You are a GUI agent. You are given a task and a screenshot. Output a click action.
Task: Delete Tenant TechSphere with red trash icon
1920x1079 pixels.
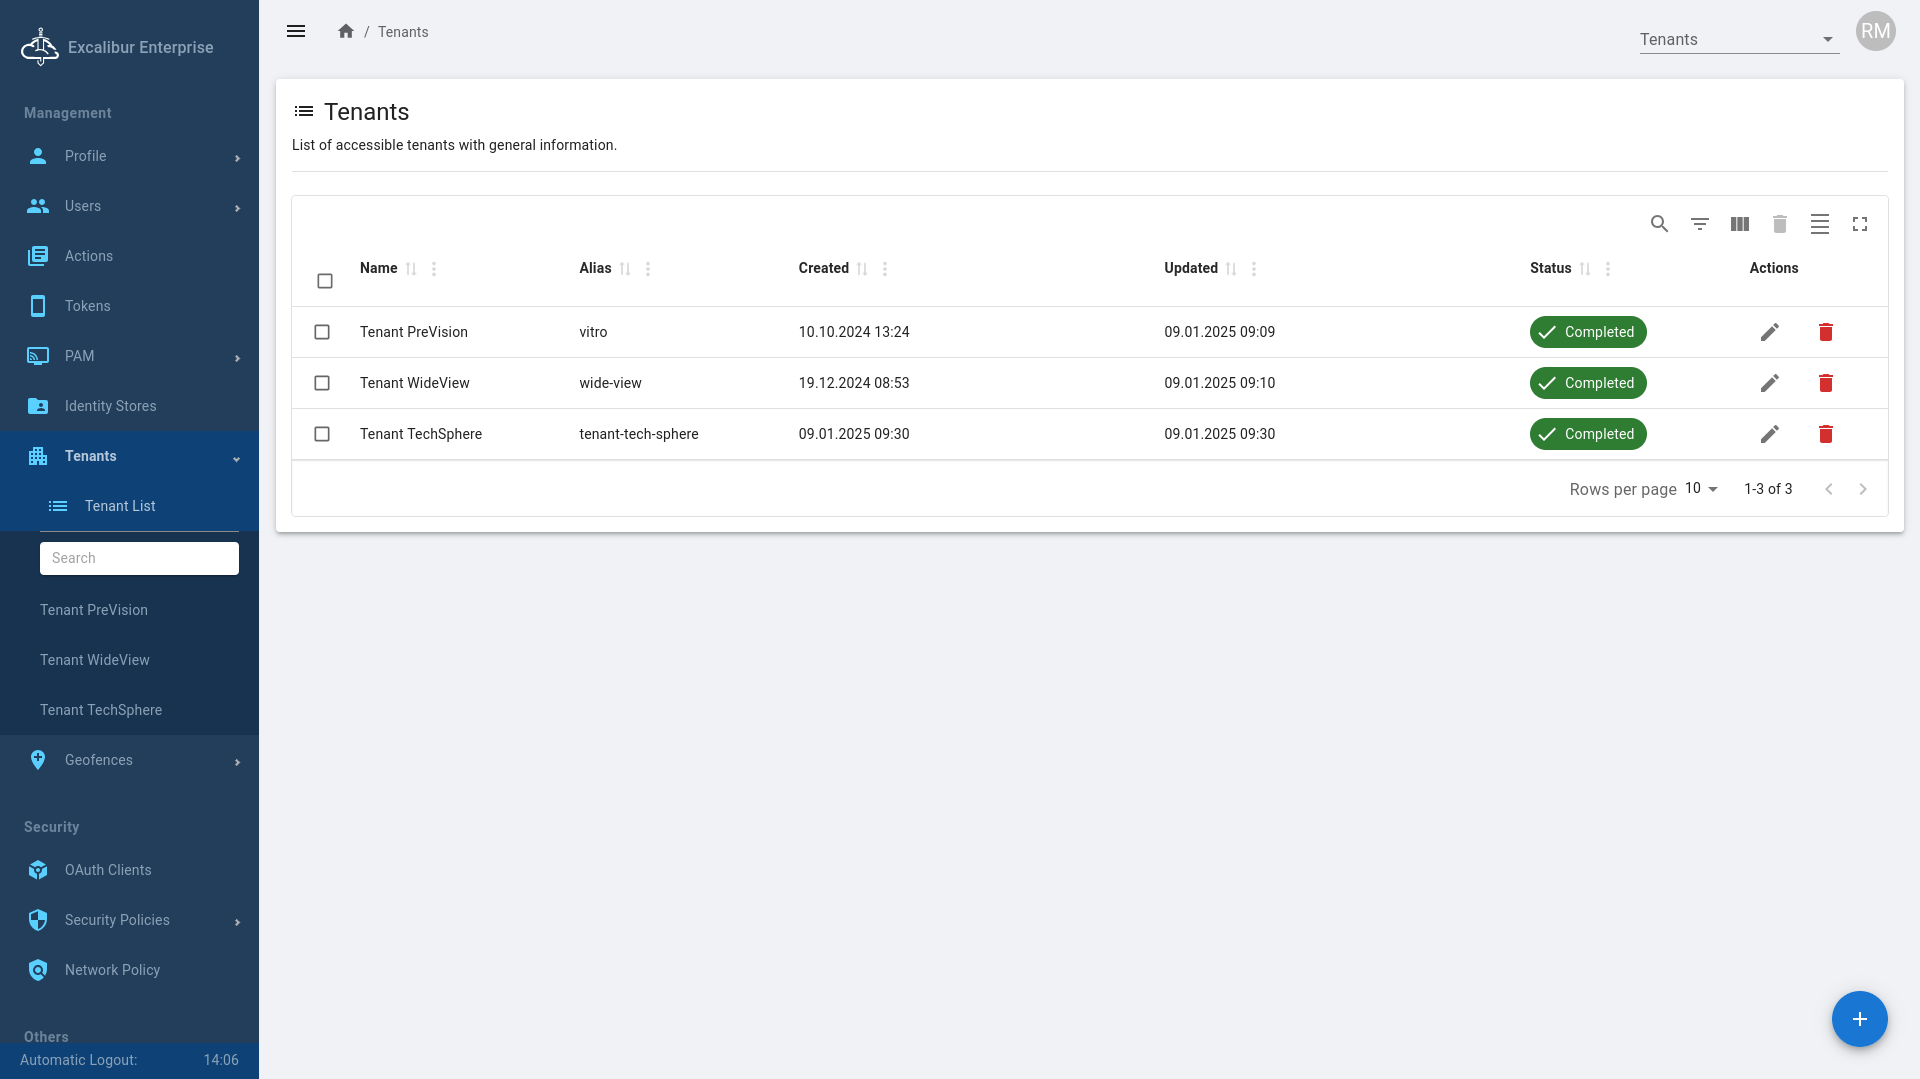[x=1825, y=434]
